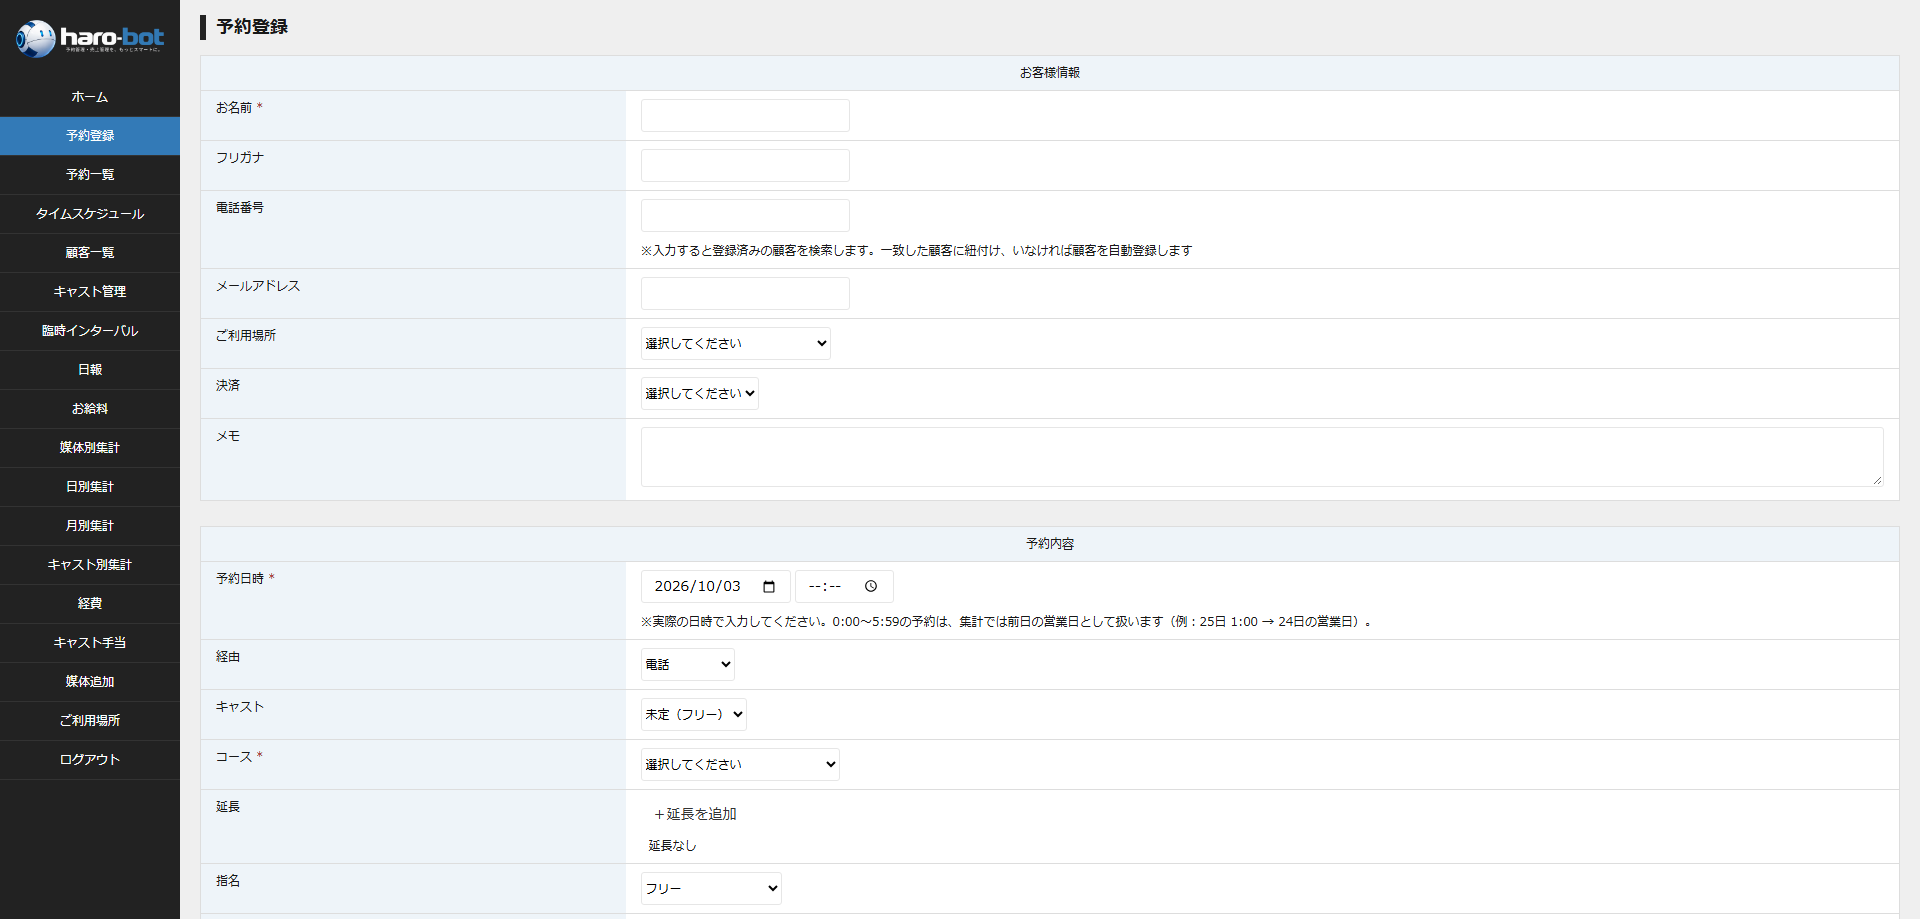The height and width of the screenshot is (919, 1920).
Task: Click ログアウト to sign out
Action: point(90,760)
